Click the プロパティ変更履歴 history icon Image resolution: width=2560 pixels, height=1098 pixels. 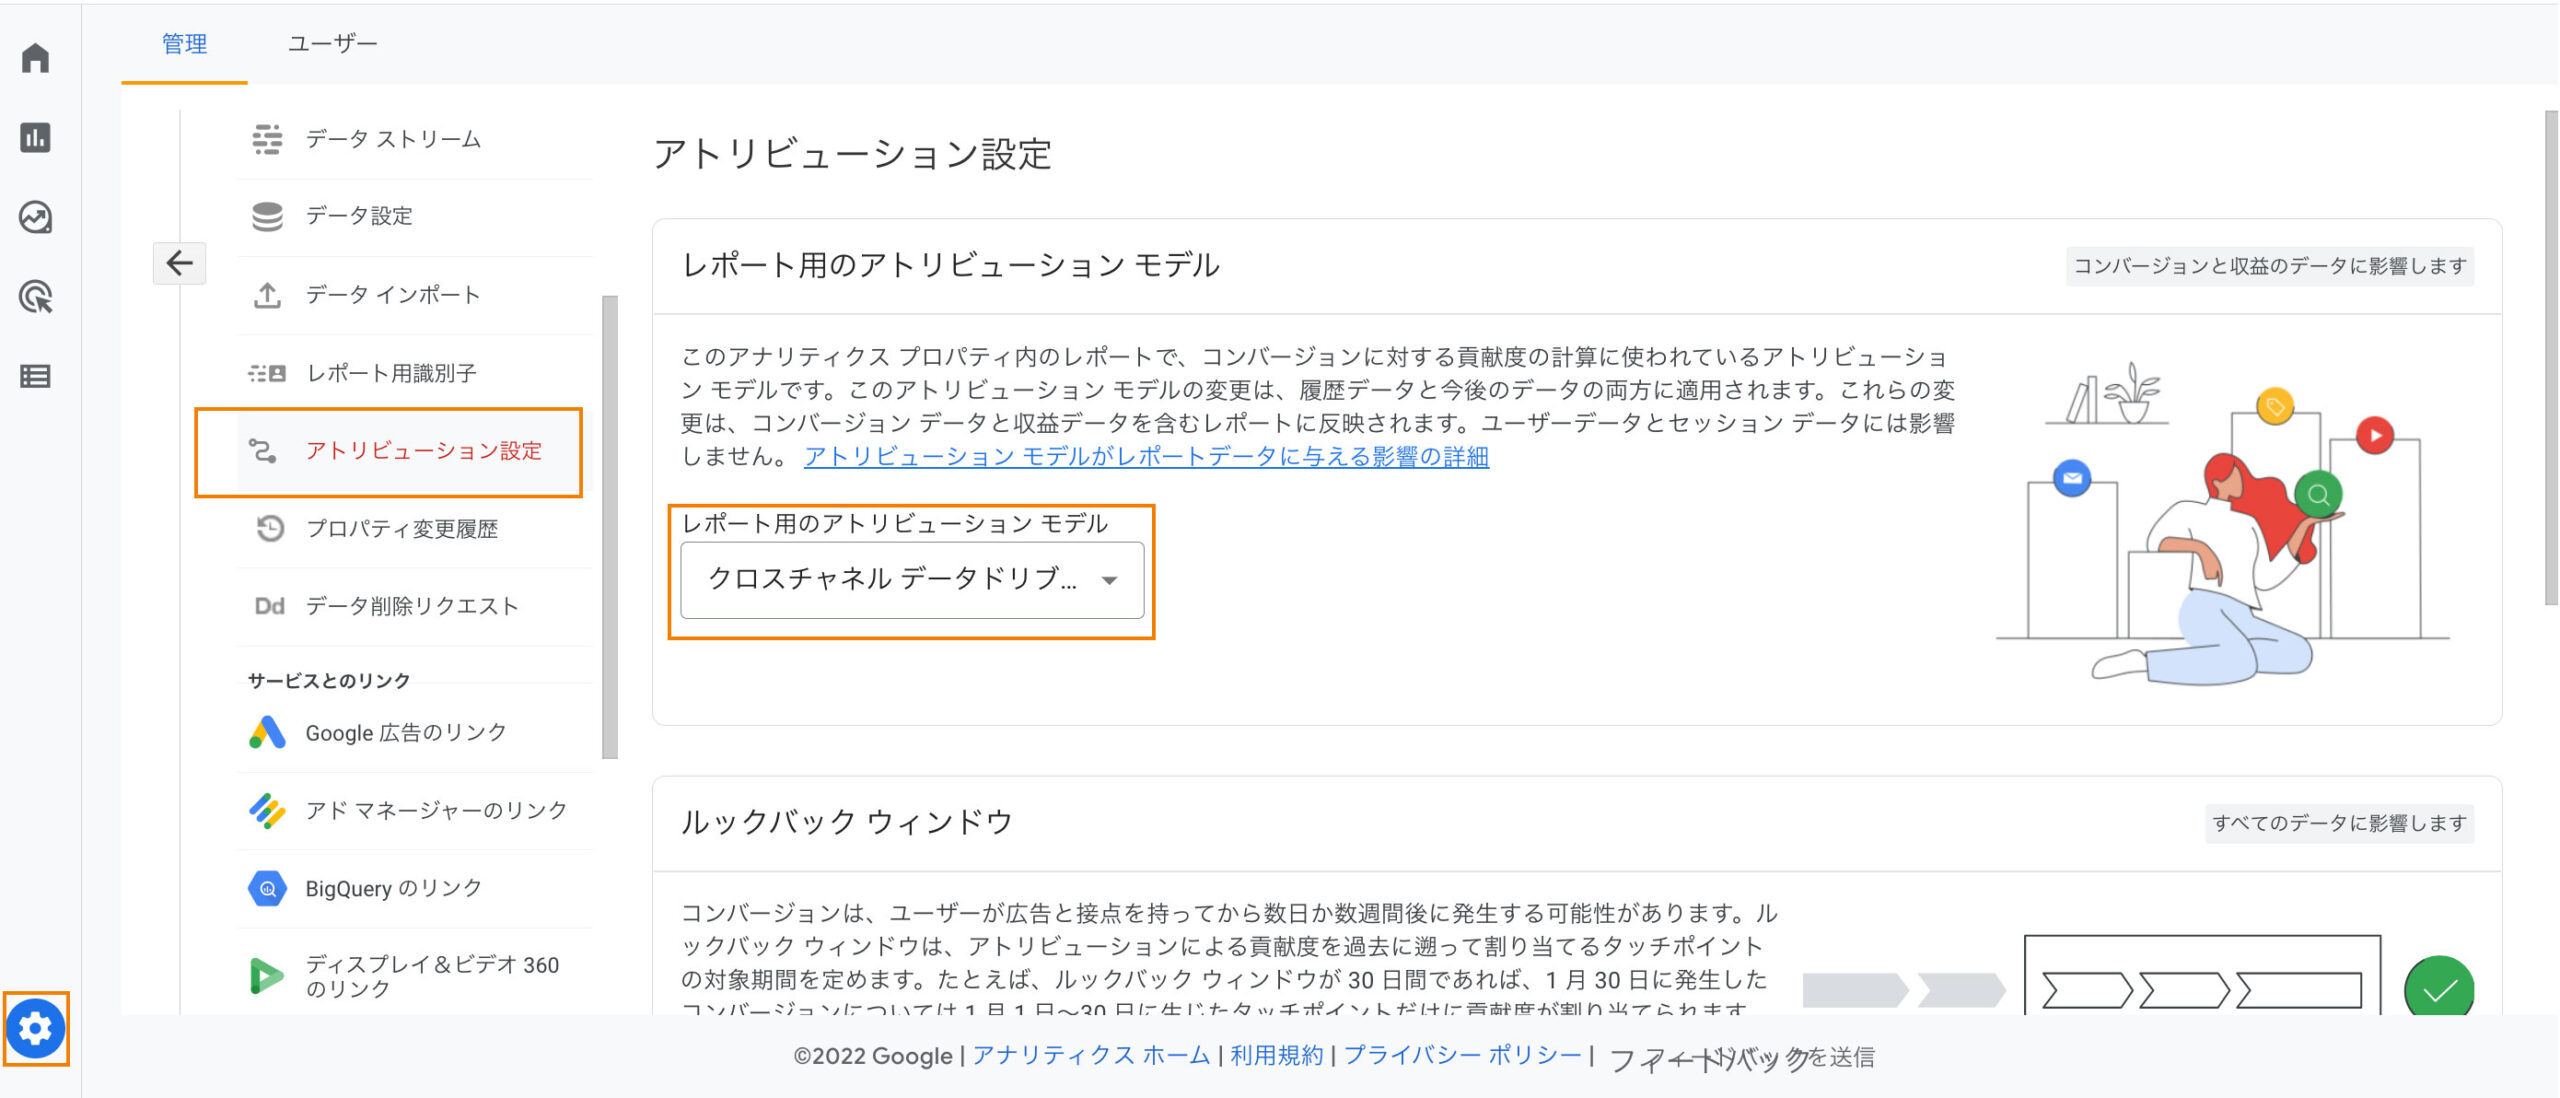[x=270, y=528]
